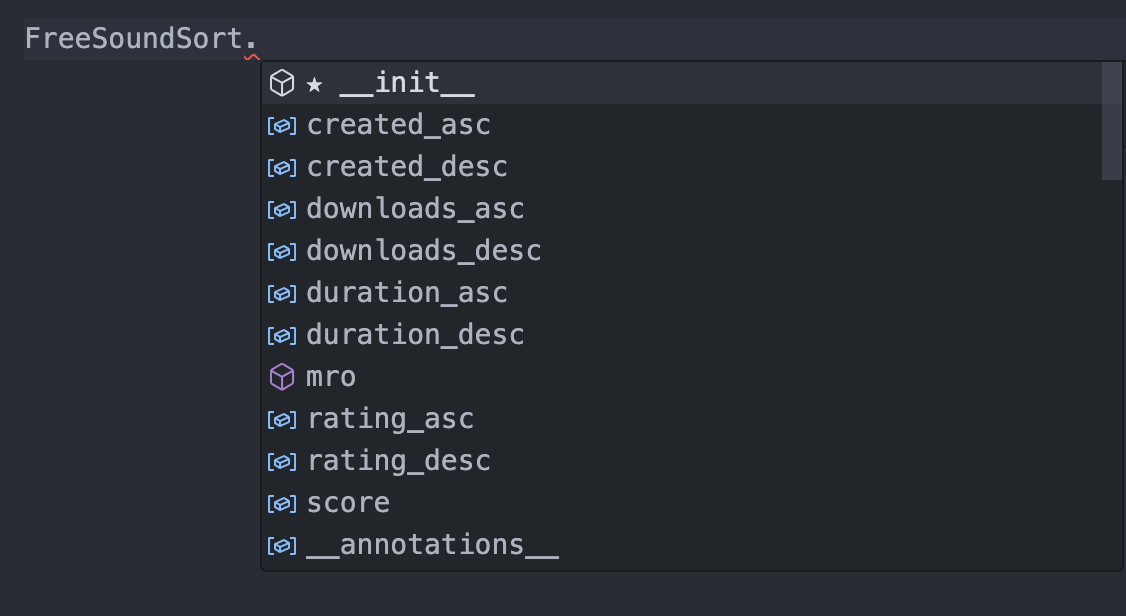1126x616 pixels.
Task: Choose created_asc from the autocomplete list
Action: (681, 126)
